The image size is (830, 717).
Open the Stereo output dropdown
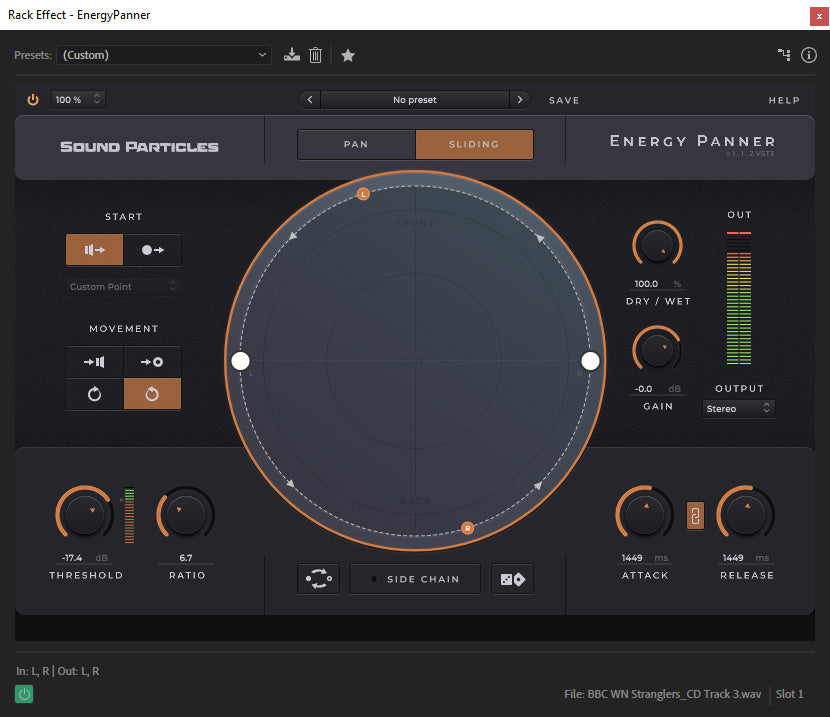(x=738, y=409)
